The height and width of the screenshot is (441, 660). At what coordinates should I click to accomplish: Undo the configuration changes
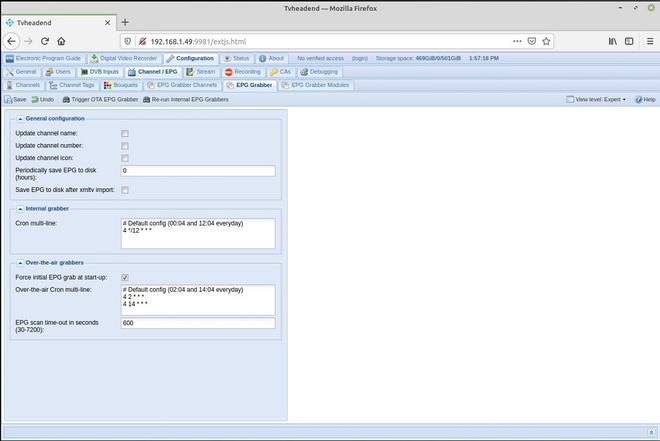(43, 100)
